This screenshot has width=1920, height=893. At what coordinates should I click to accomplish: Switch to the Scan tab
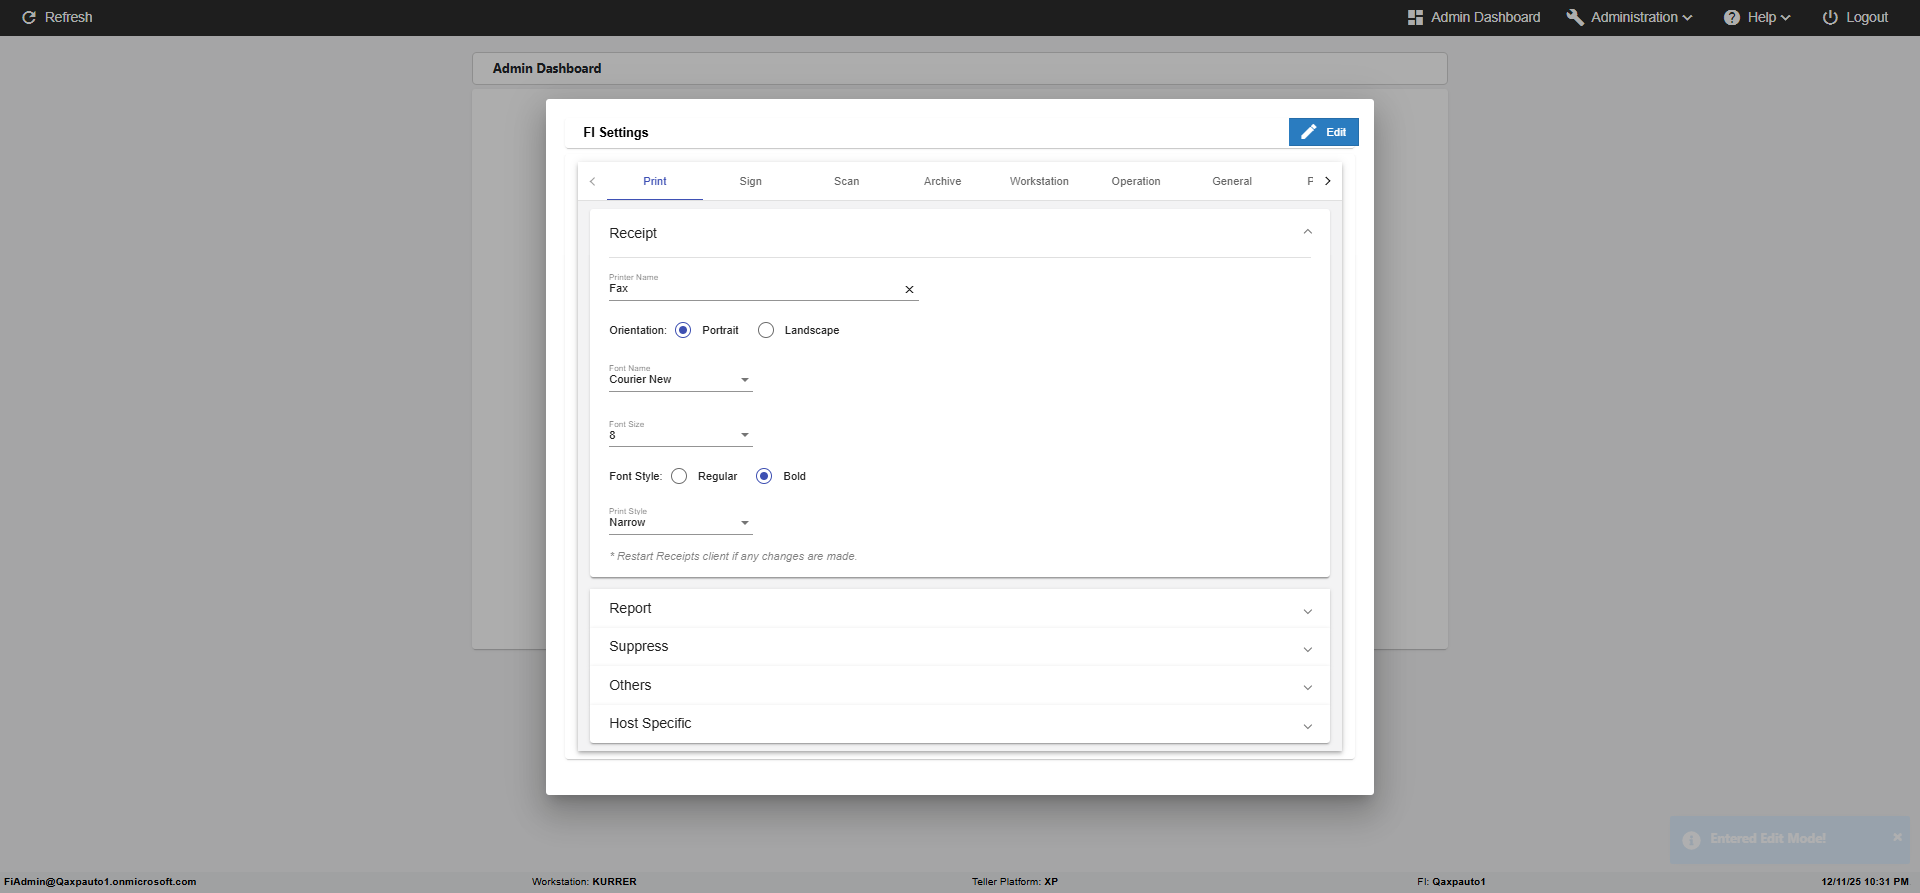[x=847, y=181]
